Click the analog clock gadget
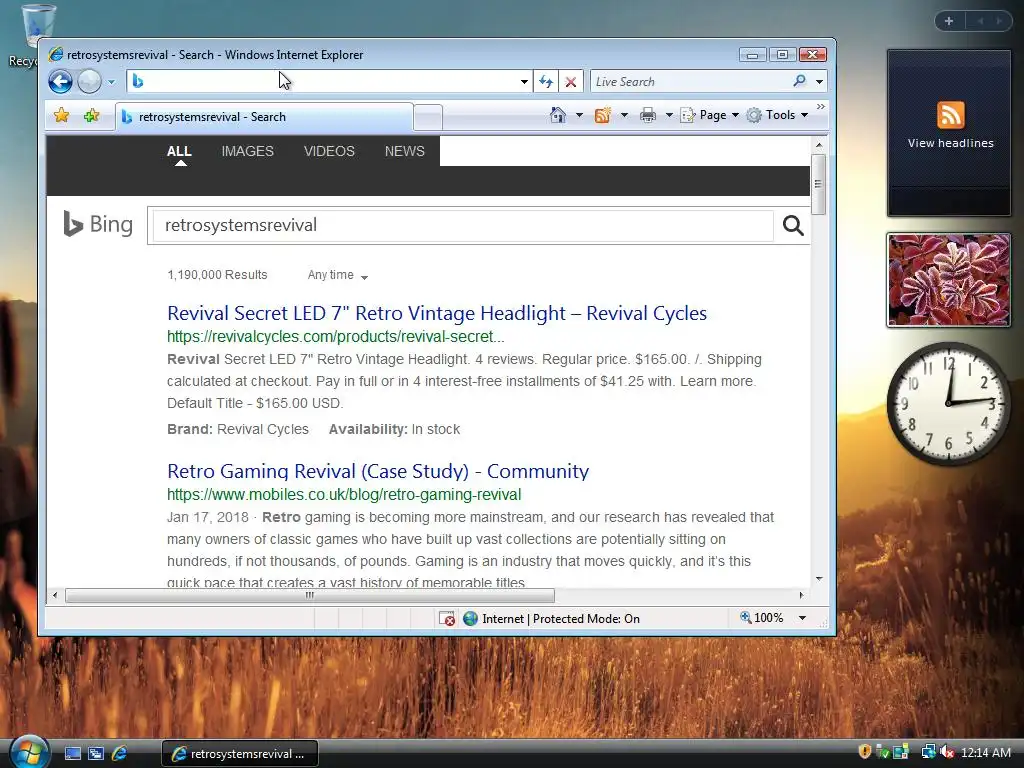1024x768 pixels. pyautogui.click(x=948, y=404)
